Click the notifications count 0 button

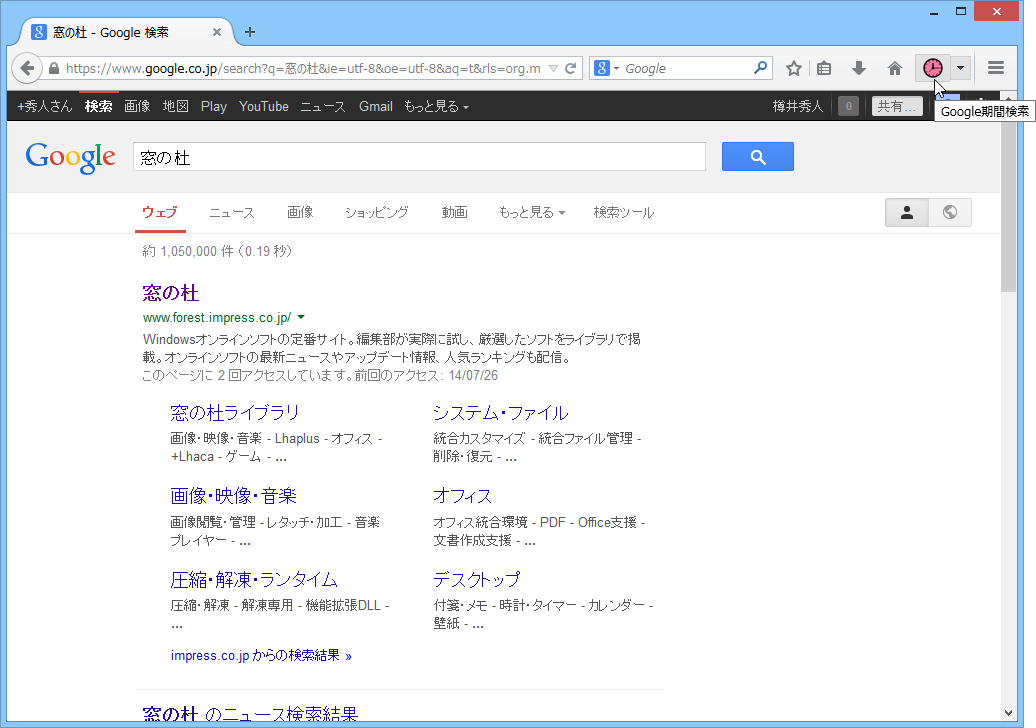click(x=848, y=106)
